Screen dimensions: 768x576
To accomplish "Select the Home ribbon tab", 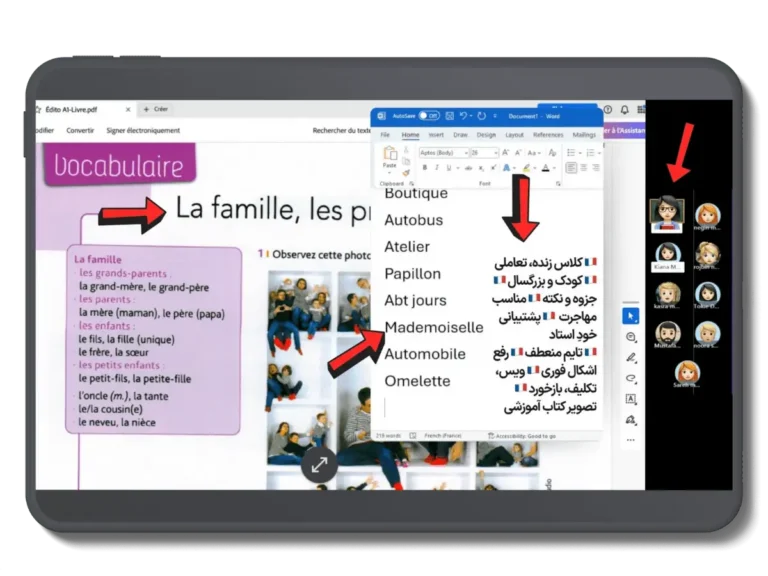I will pos(410,135).
